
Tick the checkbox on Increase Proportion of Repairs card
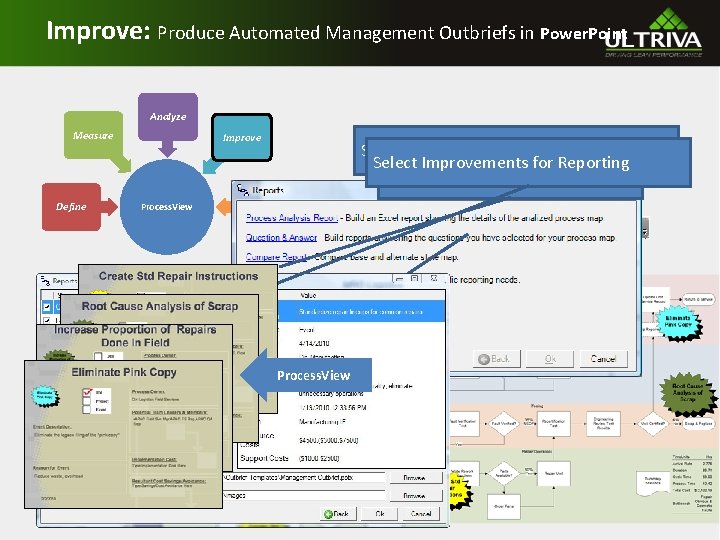click(x=98, y=356)
